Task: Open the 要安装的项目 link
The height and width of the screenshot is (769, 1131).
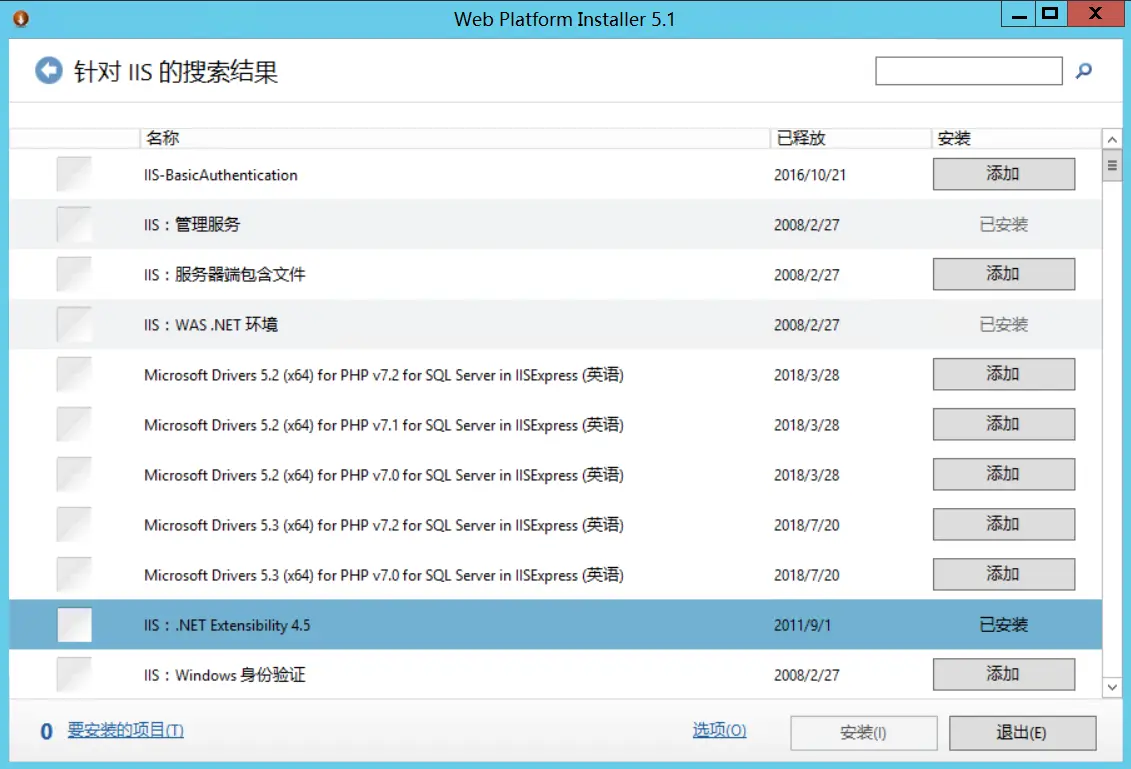Action: (126, 730)
